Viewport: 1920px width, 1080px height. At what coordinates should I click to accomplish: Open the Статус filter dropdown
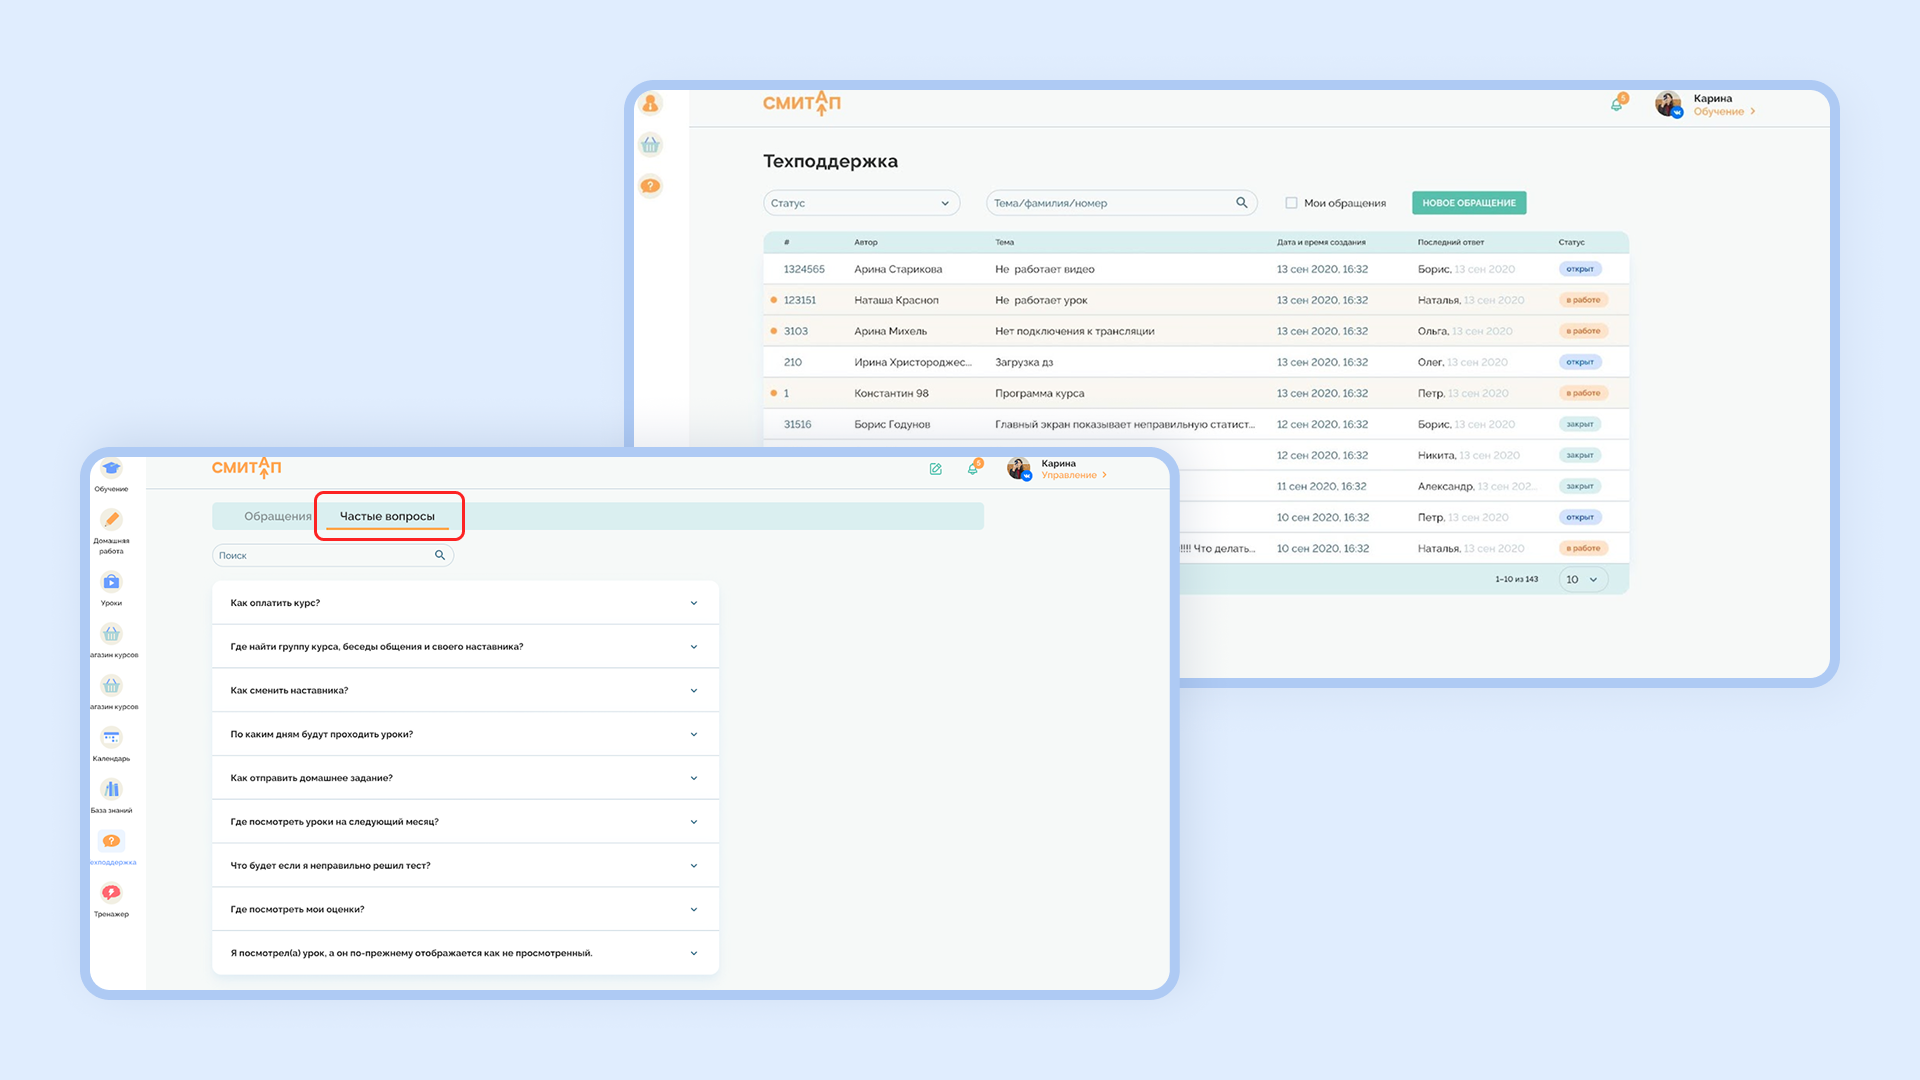point(861,203)
